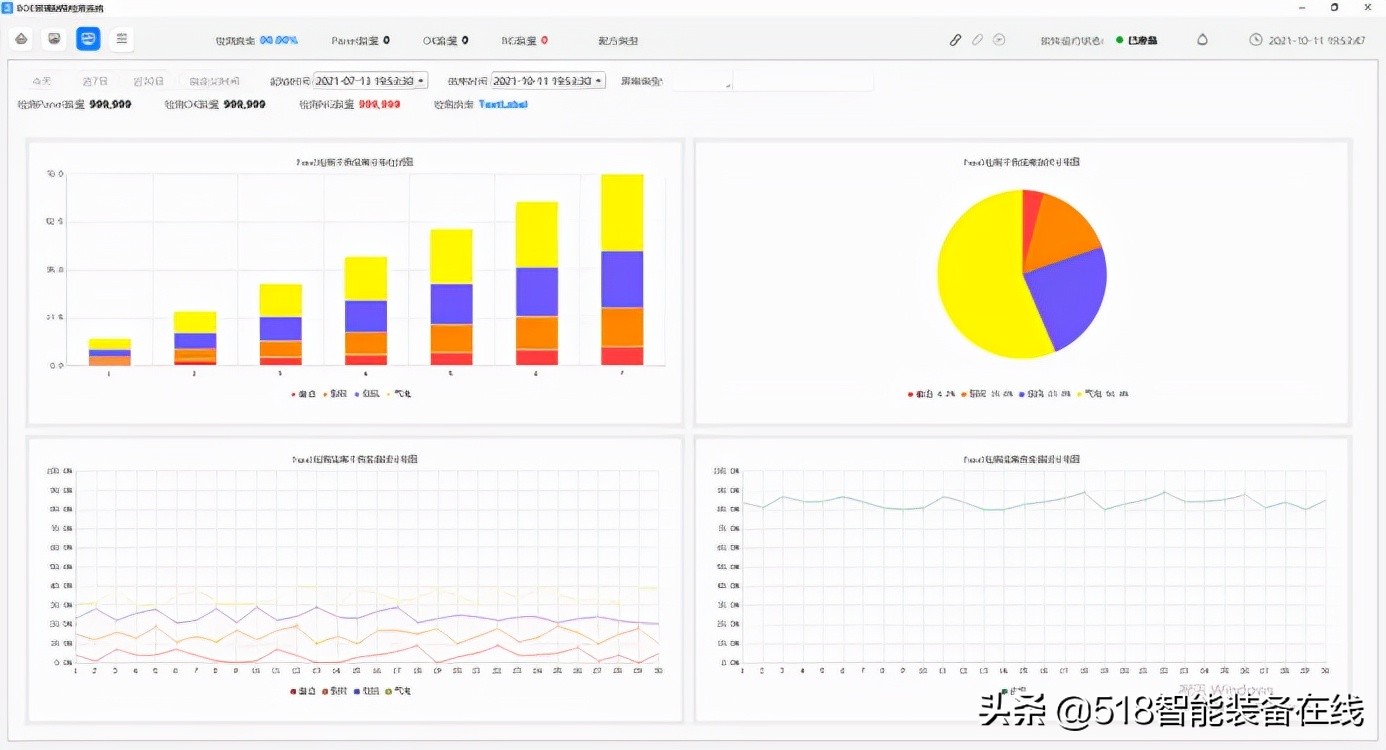
Task: Click the first, shortest stacked bar
Action: [109, 352]
